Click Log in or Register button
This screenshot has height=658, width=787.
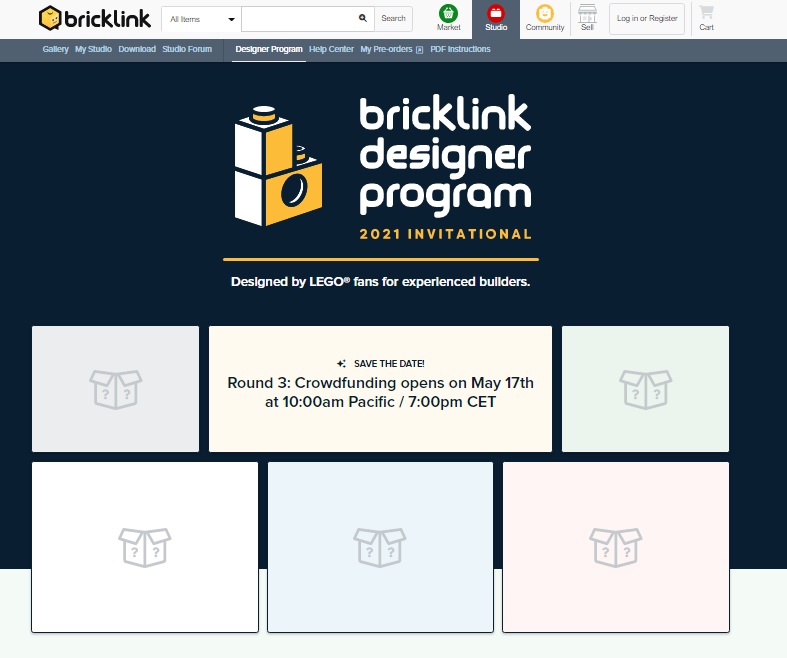coord(647,19)
